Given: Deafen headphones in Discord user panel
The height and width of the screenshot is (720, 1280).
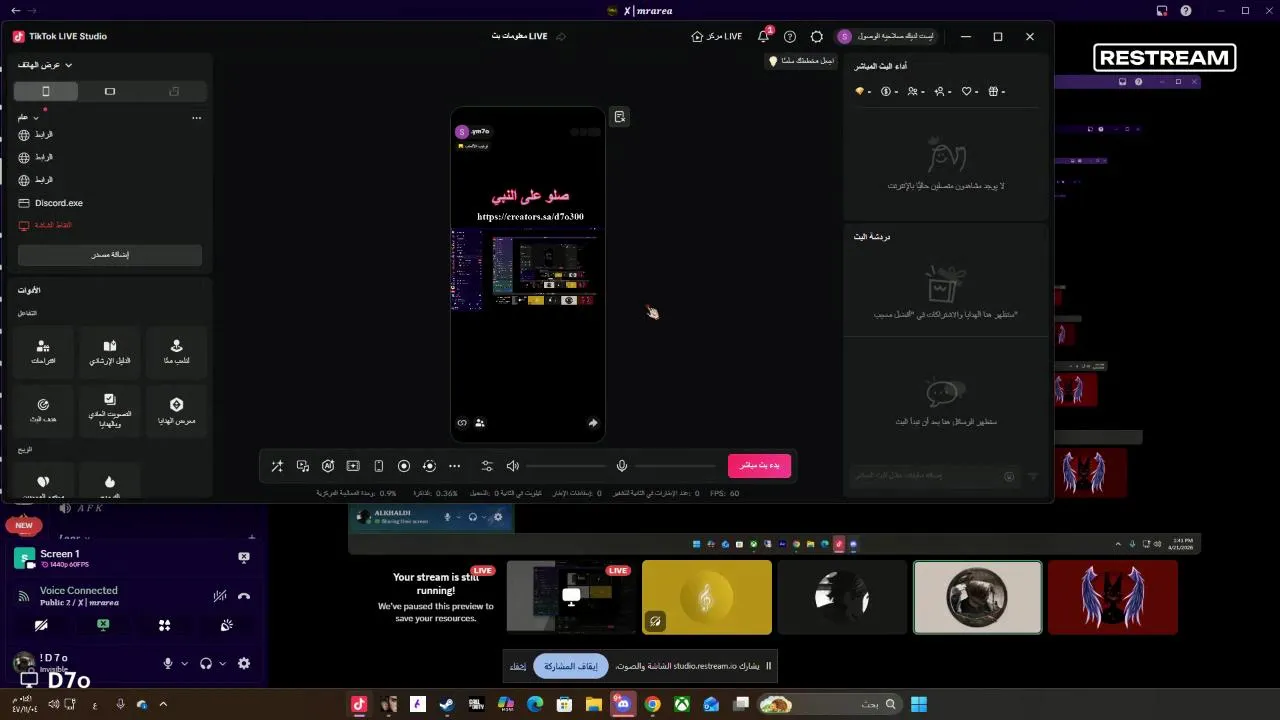Looking at the screenshot, I should coord(205,663).
